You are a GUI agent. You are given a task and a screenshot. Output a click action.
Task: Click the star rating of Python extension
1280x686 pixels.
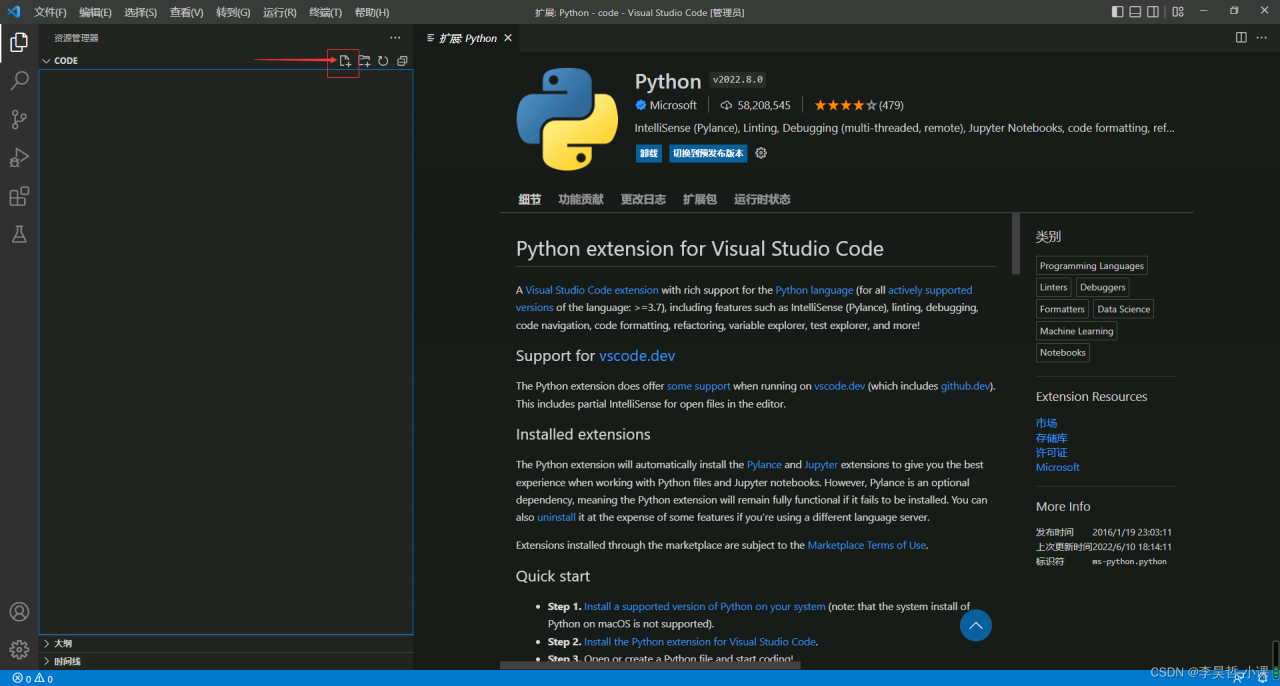point(845,105)
